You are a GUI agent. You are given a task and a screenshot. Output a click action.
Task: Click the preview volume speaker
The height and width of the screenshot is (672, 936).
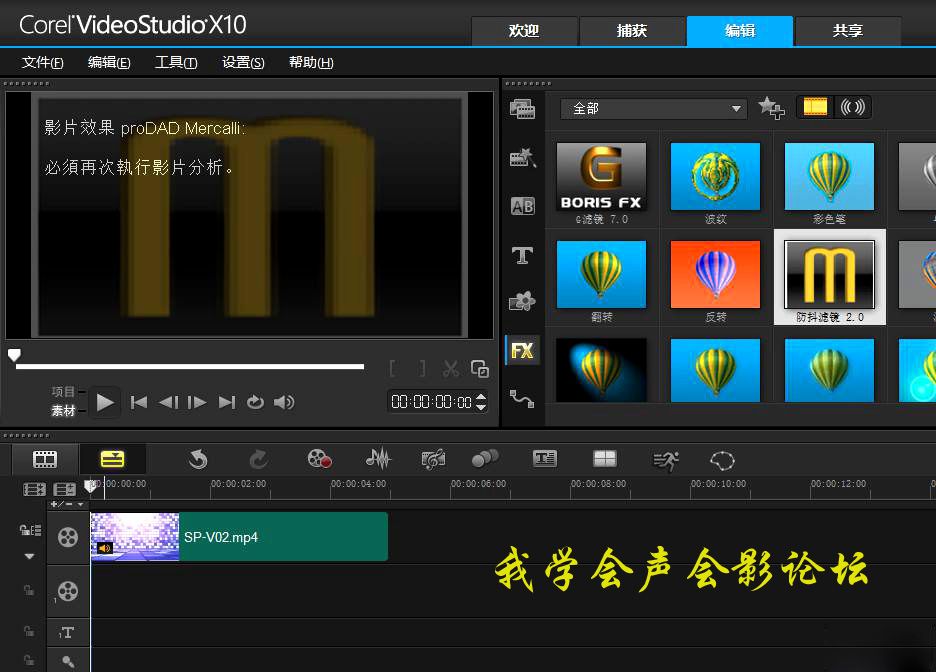[284, 402]
